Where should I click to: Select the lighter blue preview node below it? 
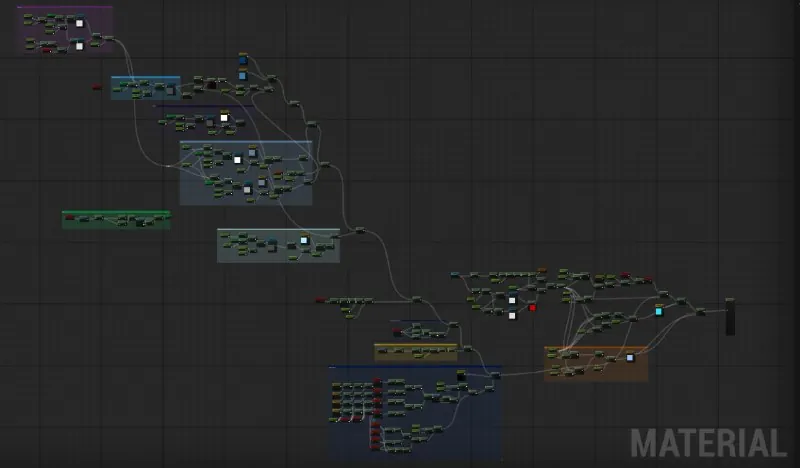point(242,75)
